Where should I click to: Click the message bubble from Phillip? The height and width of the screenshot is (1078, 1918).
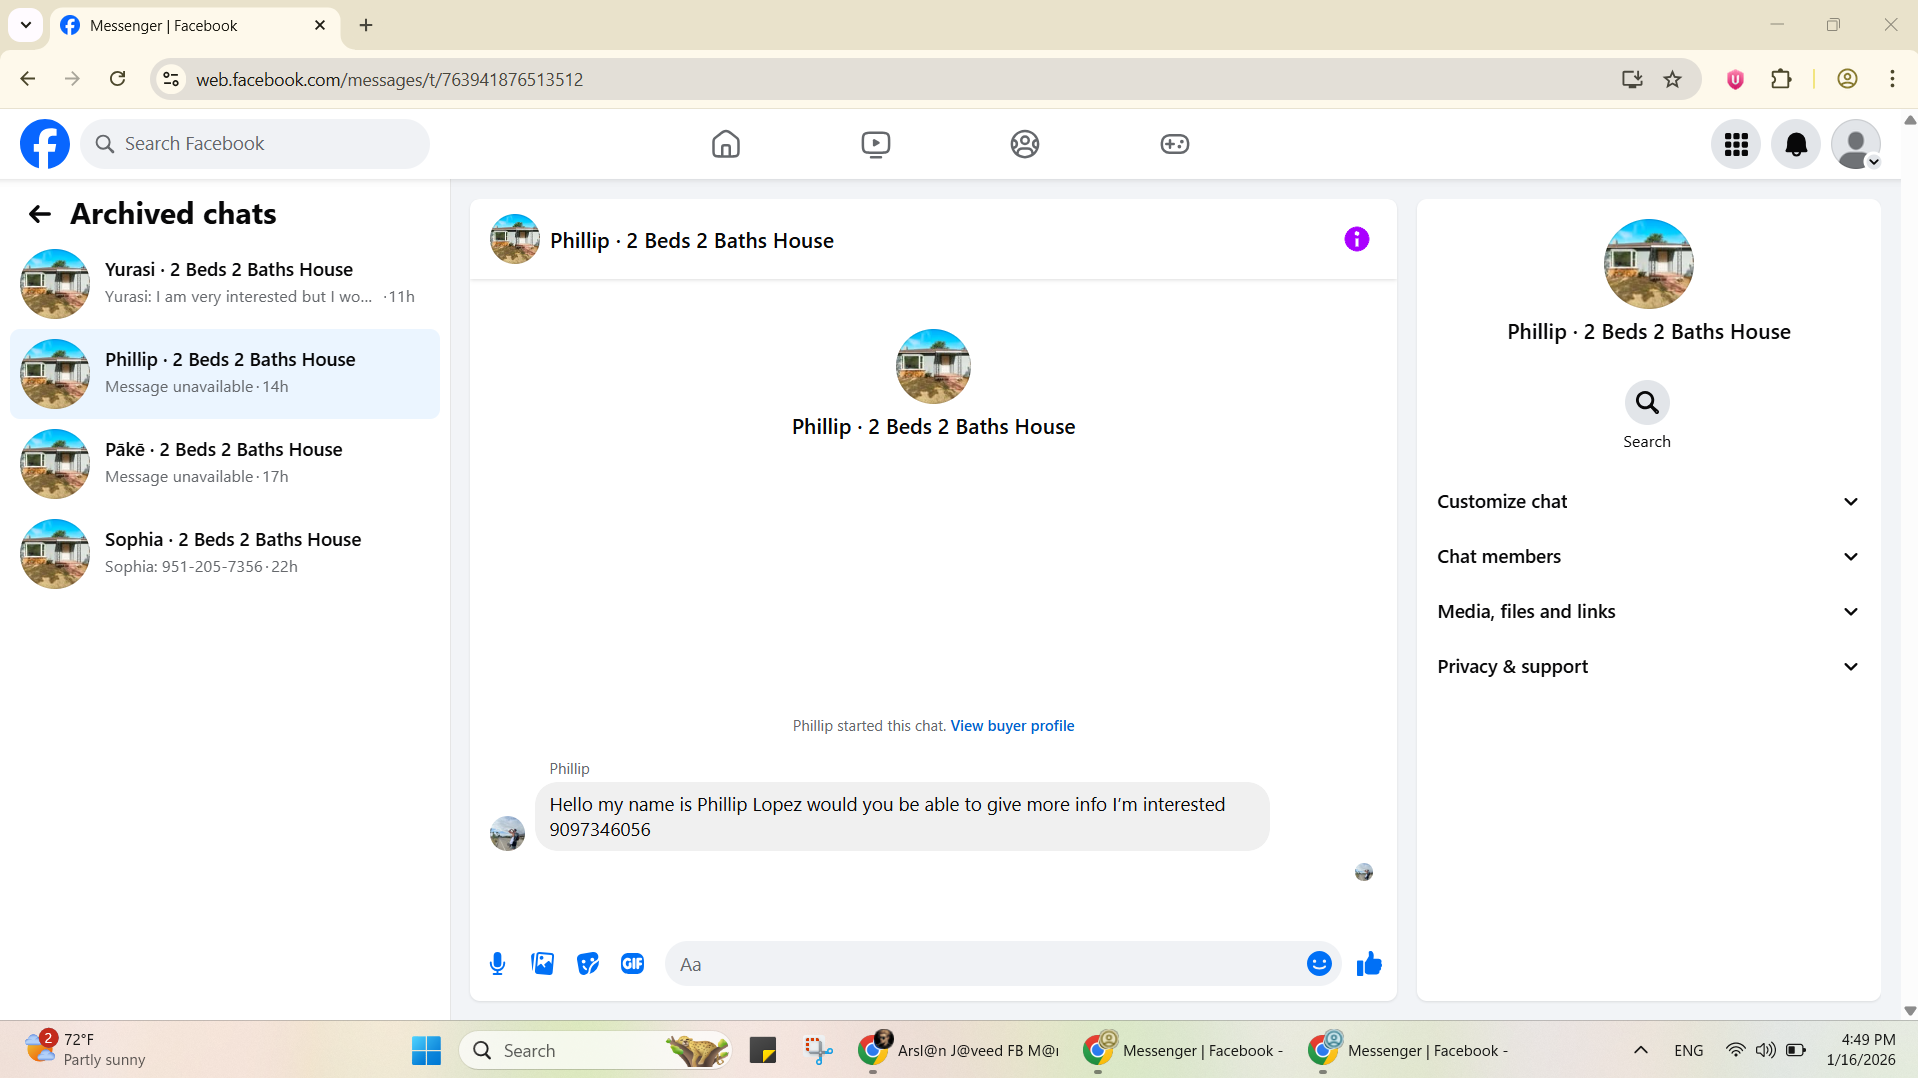point(902,817)
